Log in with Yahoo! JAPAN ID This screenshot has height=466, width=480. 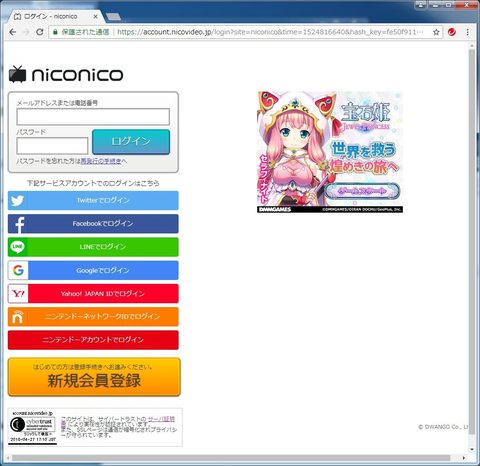[93, 294]
